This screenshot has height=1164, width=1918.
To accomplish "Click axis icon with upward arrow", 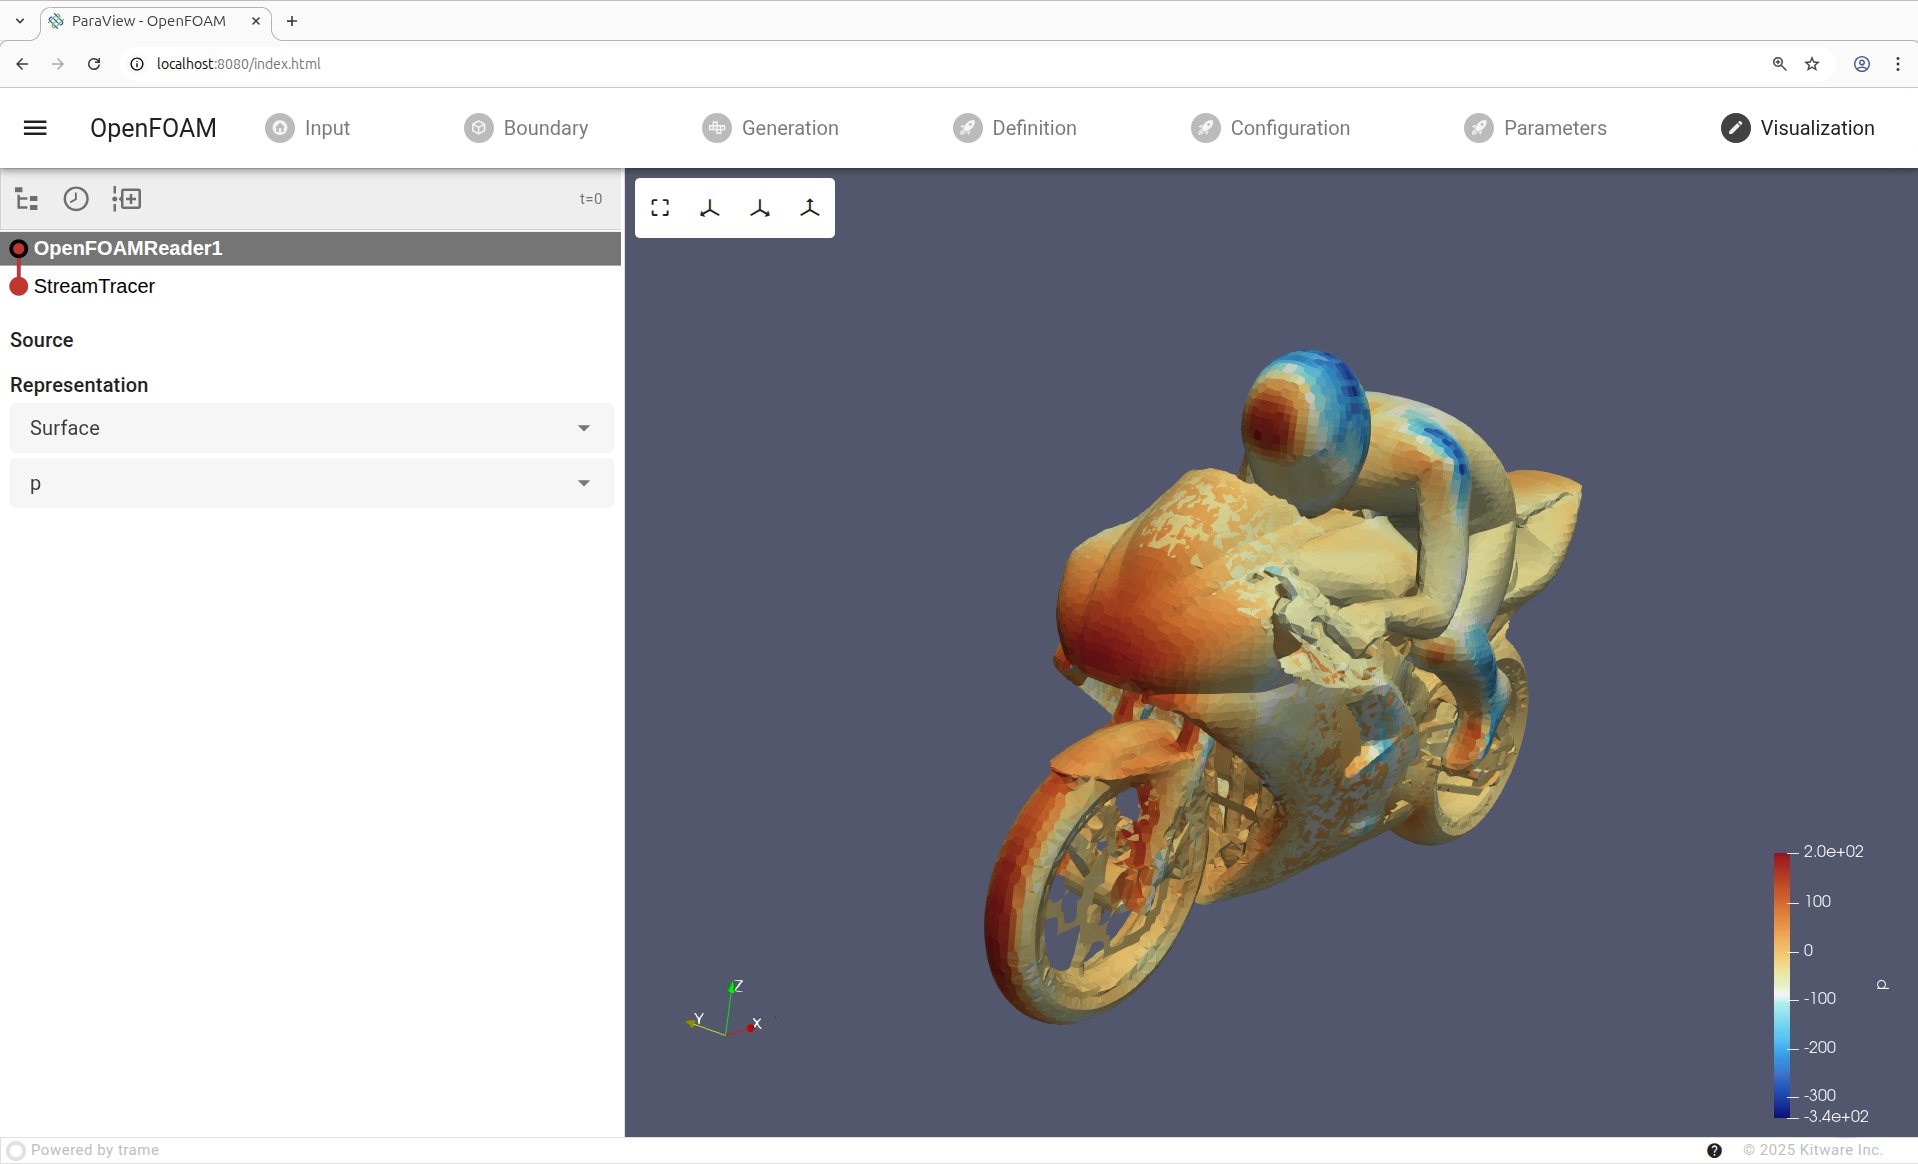I will click(810, 208).
